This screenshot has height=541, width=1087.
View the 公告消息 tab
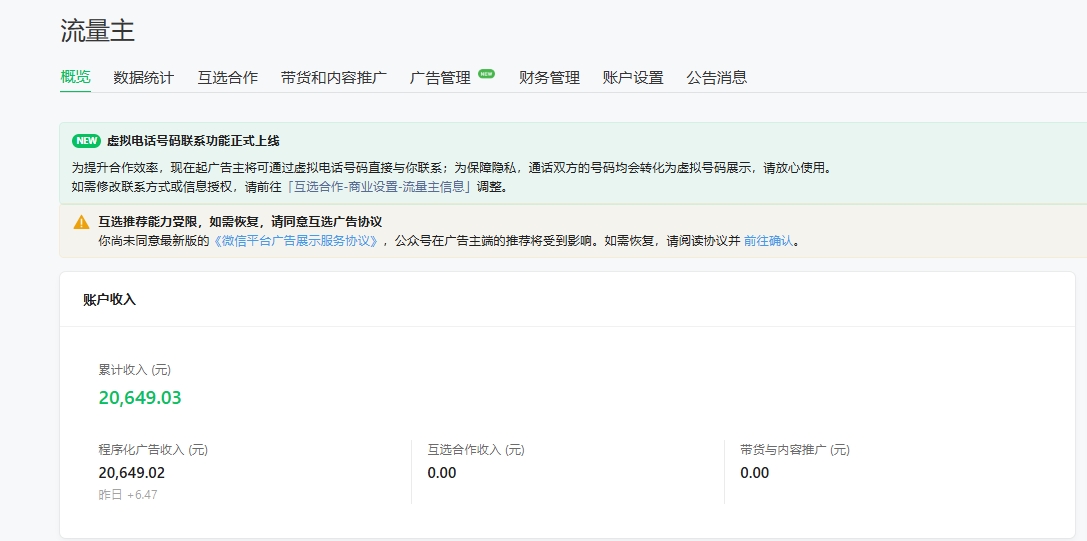pyautogui.click(x=716, y=77)
